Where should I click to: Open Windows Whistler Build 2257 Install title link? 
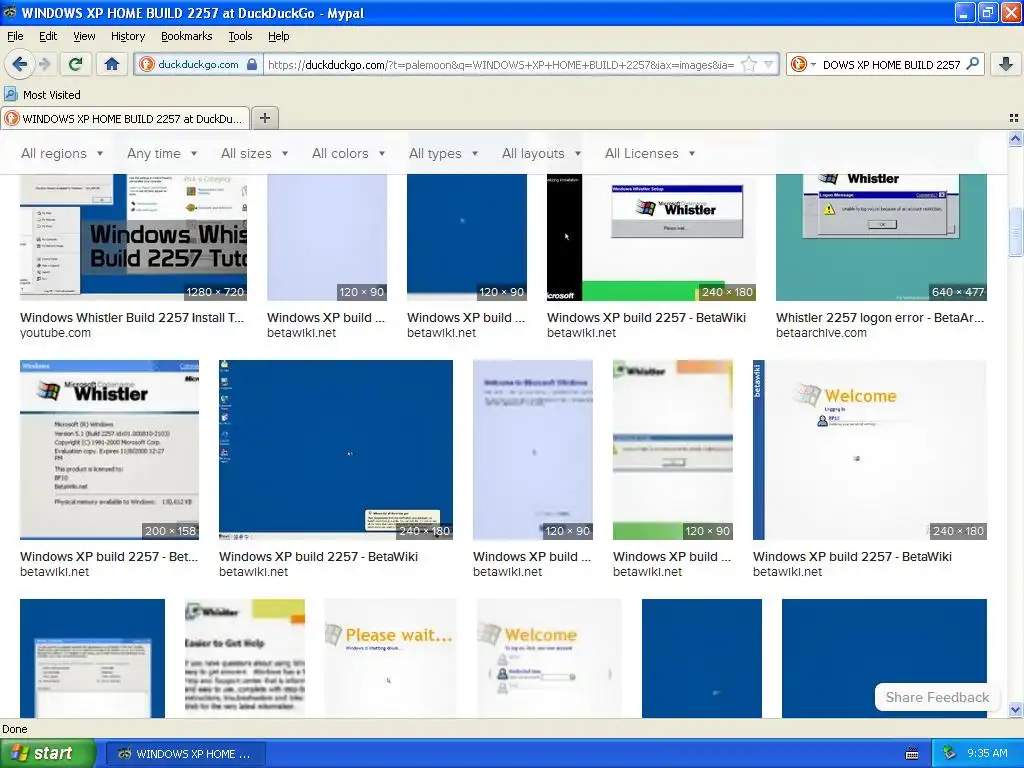tap(132, 317)
